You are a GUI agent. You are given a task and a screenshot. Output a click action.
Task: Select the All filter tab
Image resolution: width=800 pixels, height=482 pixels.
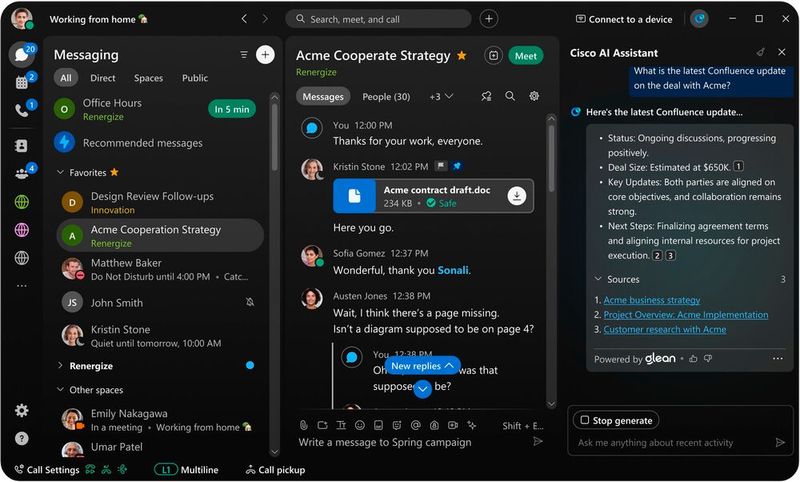tap(66, 78)
